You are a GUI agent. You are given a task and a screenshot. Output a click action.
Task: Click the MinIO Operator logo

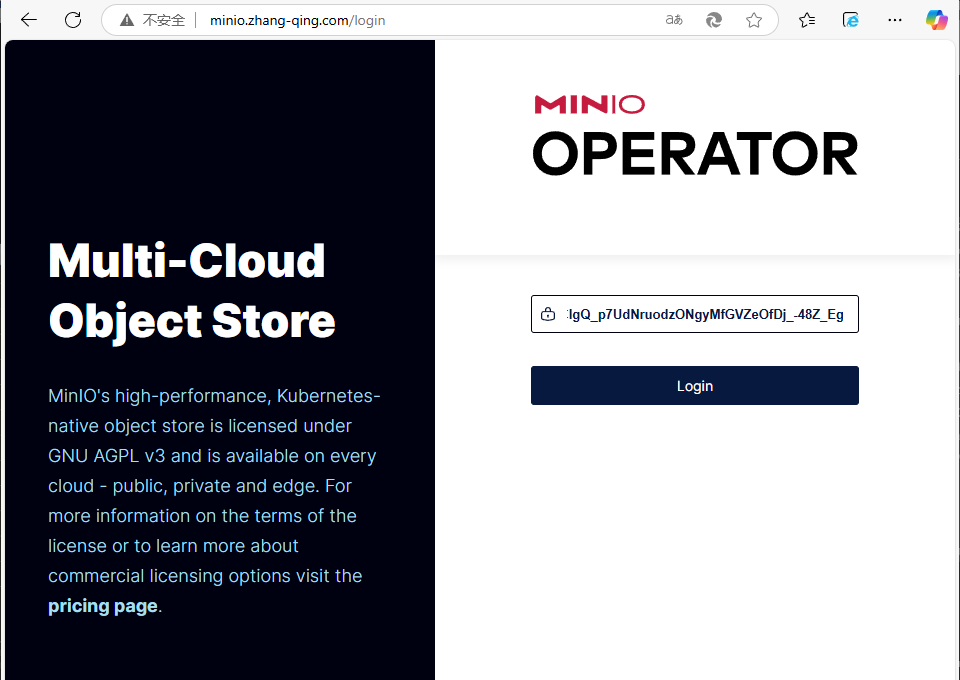(695, 135)
